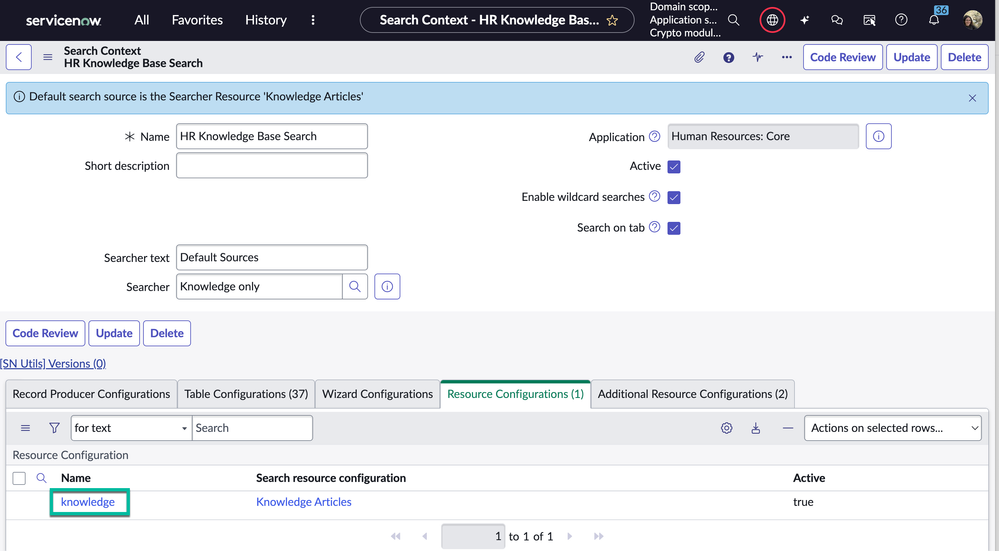The width and height of the screenshot is (999, 551).
Task: Toggle column search magnifier in list header
Action: pyautogui.click(x=41, y=478)
